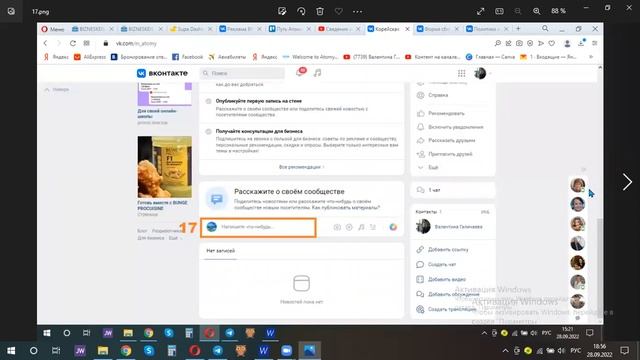Click Создать трансляцию

tap(452, 309)
